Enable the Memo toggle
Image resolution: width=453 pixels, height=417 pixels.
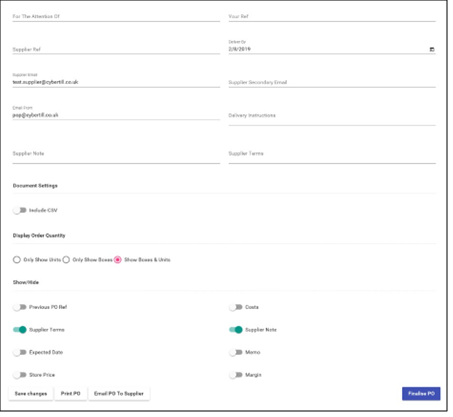click(x=236, y=352)
